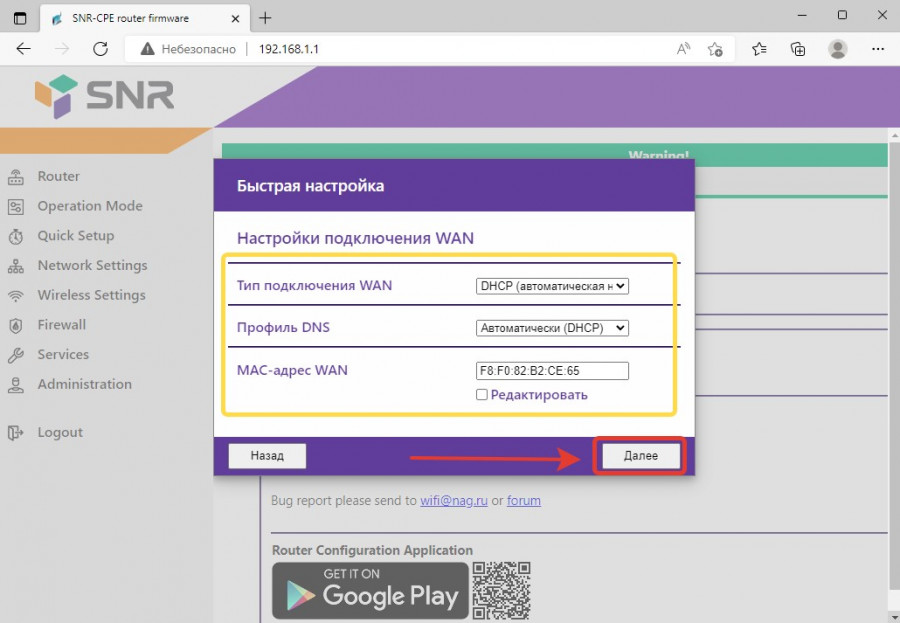Click the Router icon in sidebar
The width and height of the screenshot is (900, 623).
point(16,177)
